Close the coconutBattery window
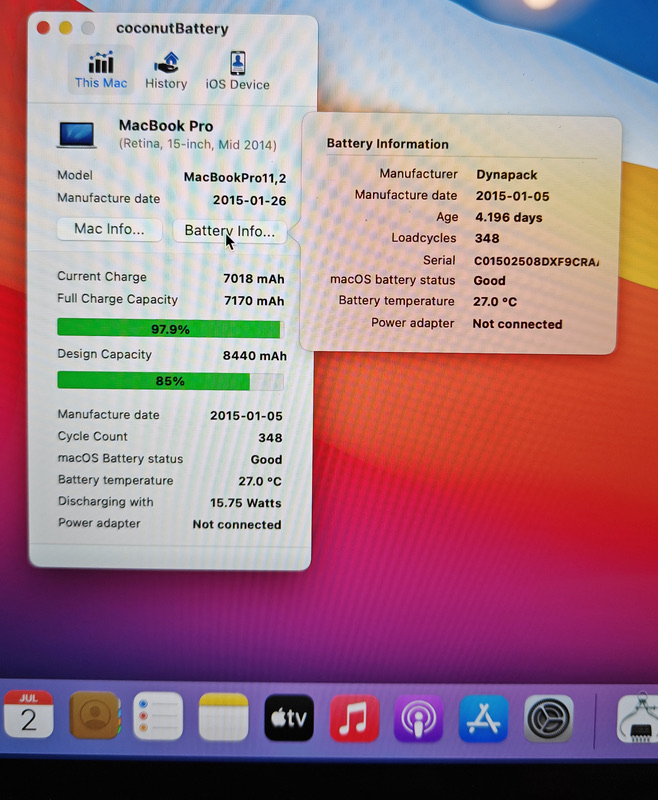 click(x=43, y=28)
